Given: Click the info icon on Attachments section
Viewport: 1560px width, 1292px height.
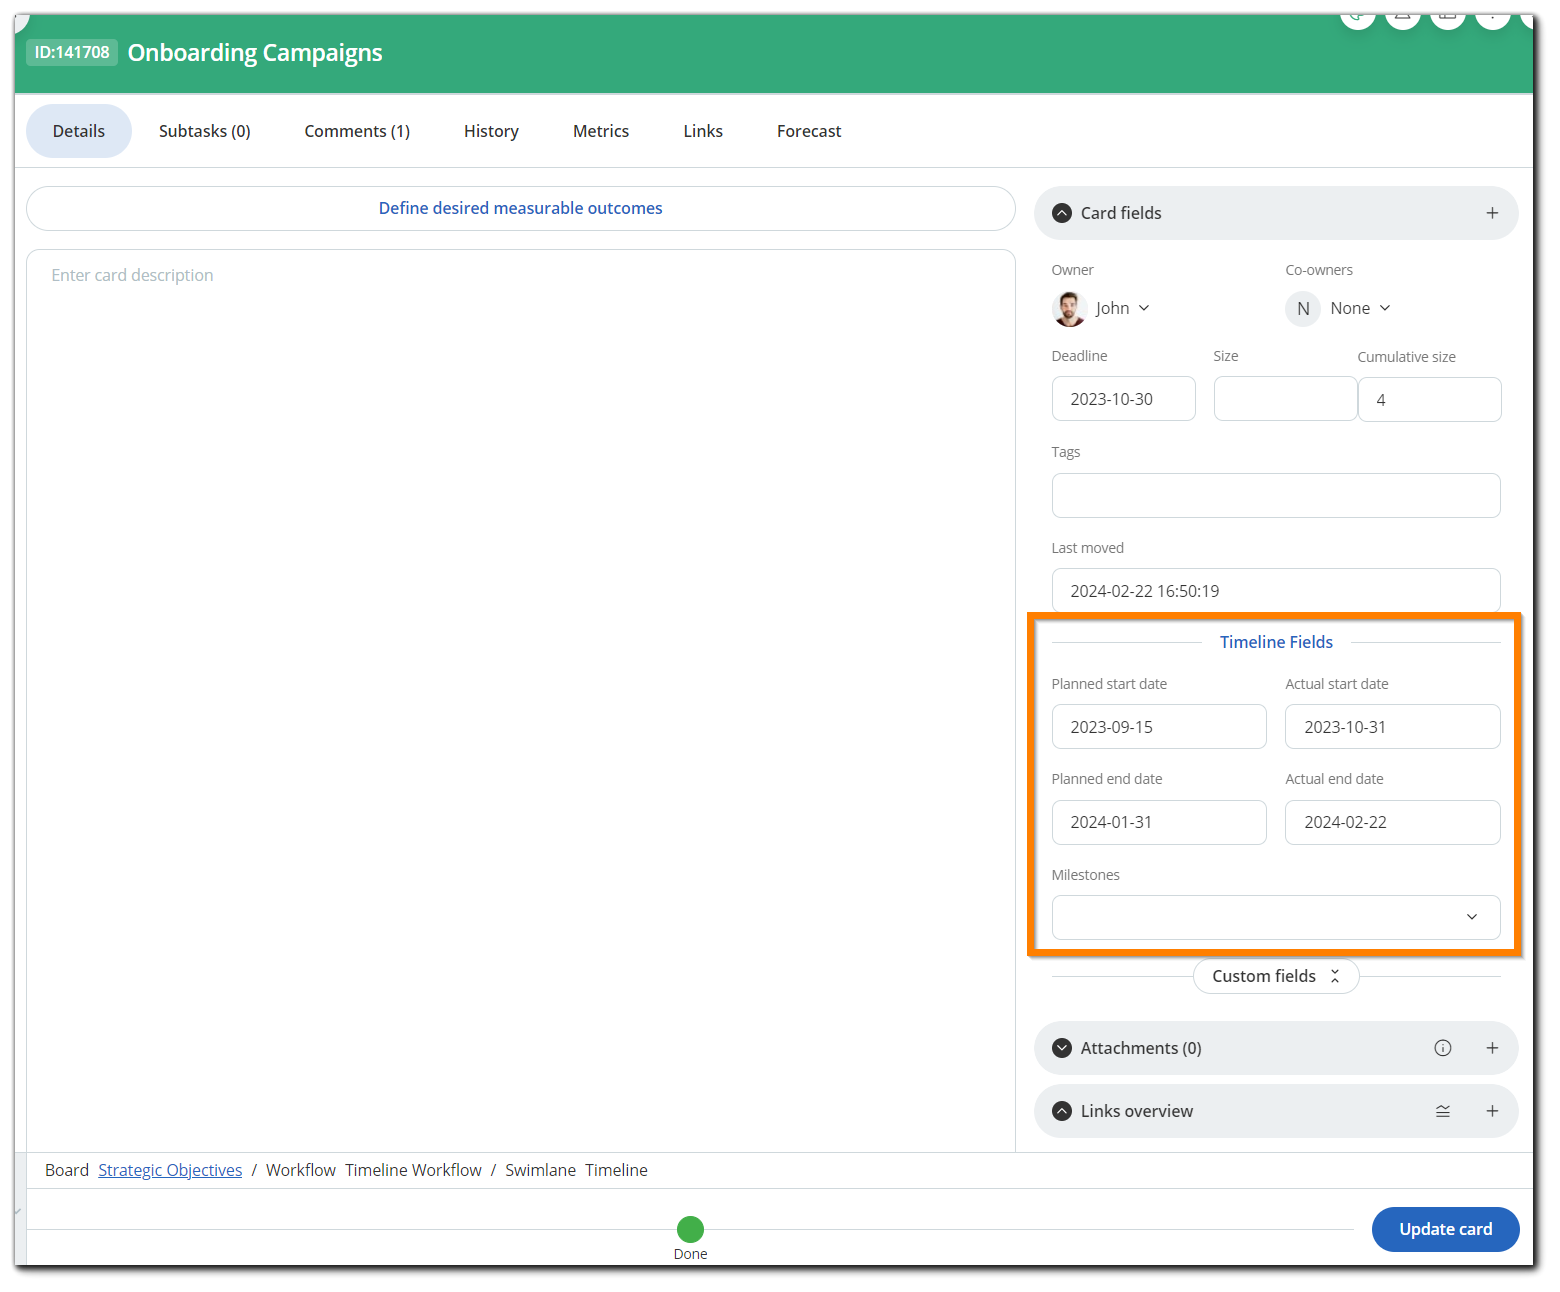Looking at the screenshot, I should pos(1442,1048).
